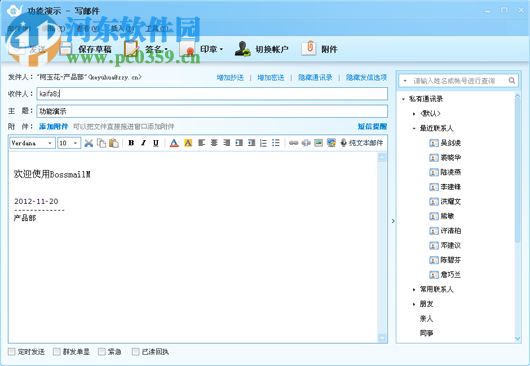This screenshot has height=366, width=530.
Task: Click the contact list scroll-down arrow
Action: (517, 338)
